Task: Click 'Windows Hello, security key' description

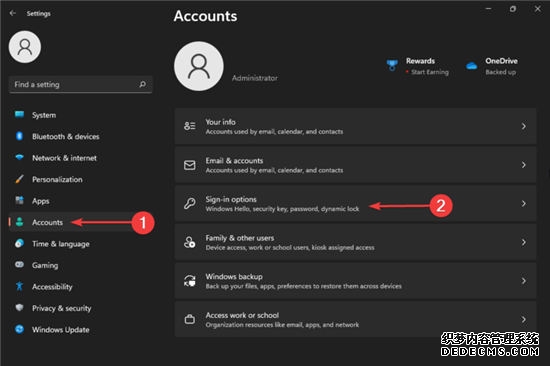Action: click(x=282, y=209)
